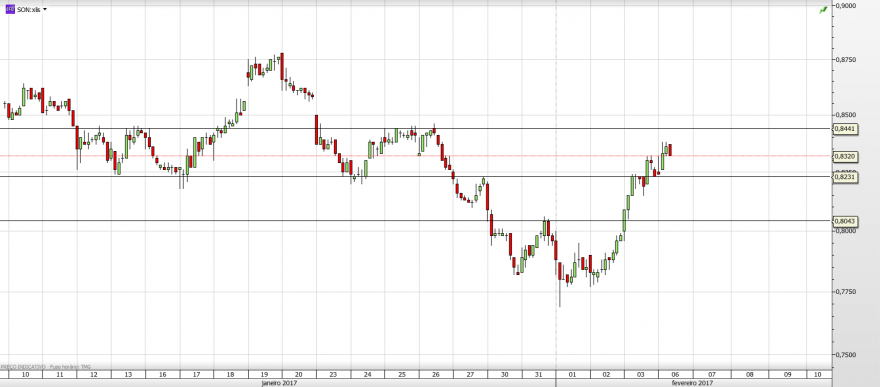The width and height of the screenshot is (880, 387).
Task: Click the 0,7500 price axis label
Action: tap(846, 355)
